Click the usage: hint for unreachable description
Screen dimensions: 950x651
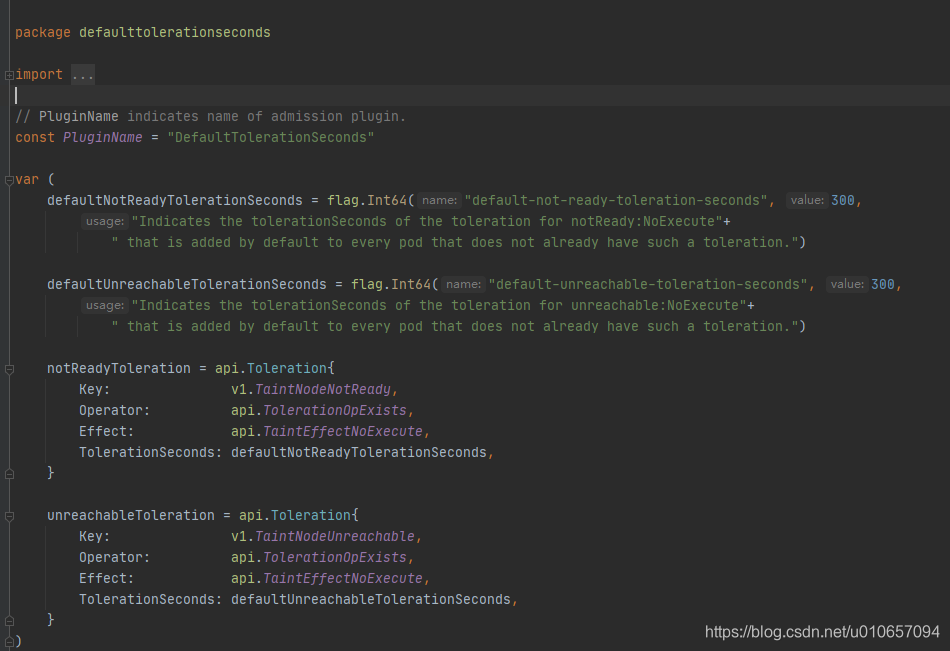coord(105,305)
